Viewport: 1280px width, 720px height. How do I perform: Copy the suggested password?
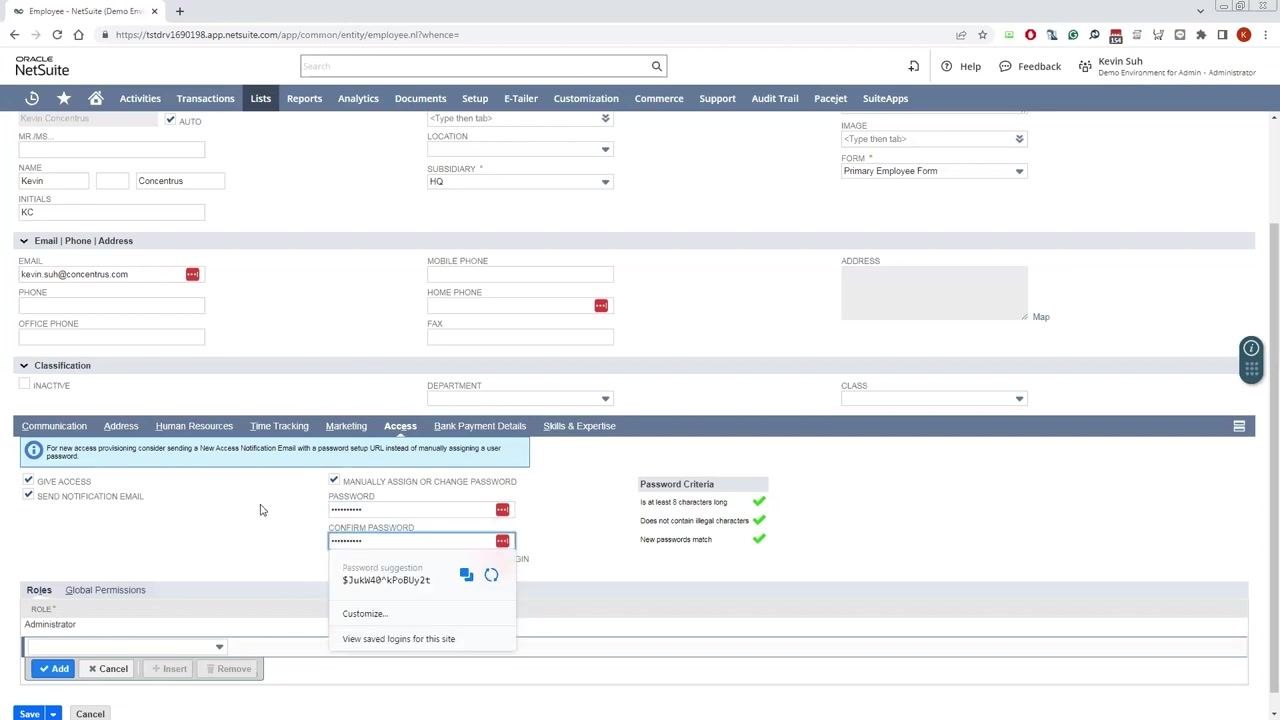coord(466,575)
